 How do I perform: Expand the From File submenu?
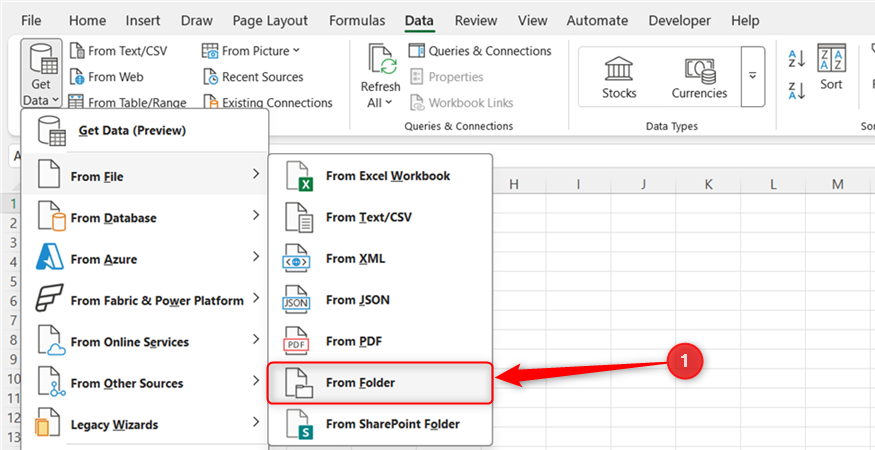pos(145,176)
